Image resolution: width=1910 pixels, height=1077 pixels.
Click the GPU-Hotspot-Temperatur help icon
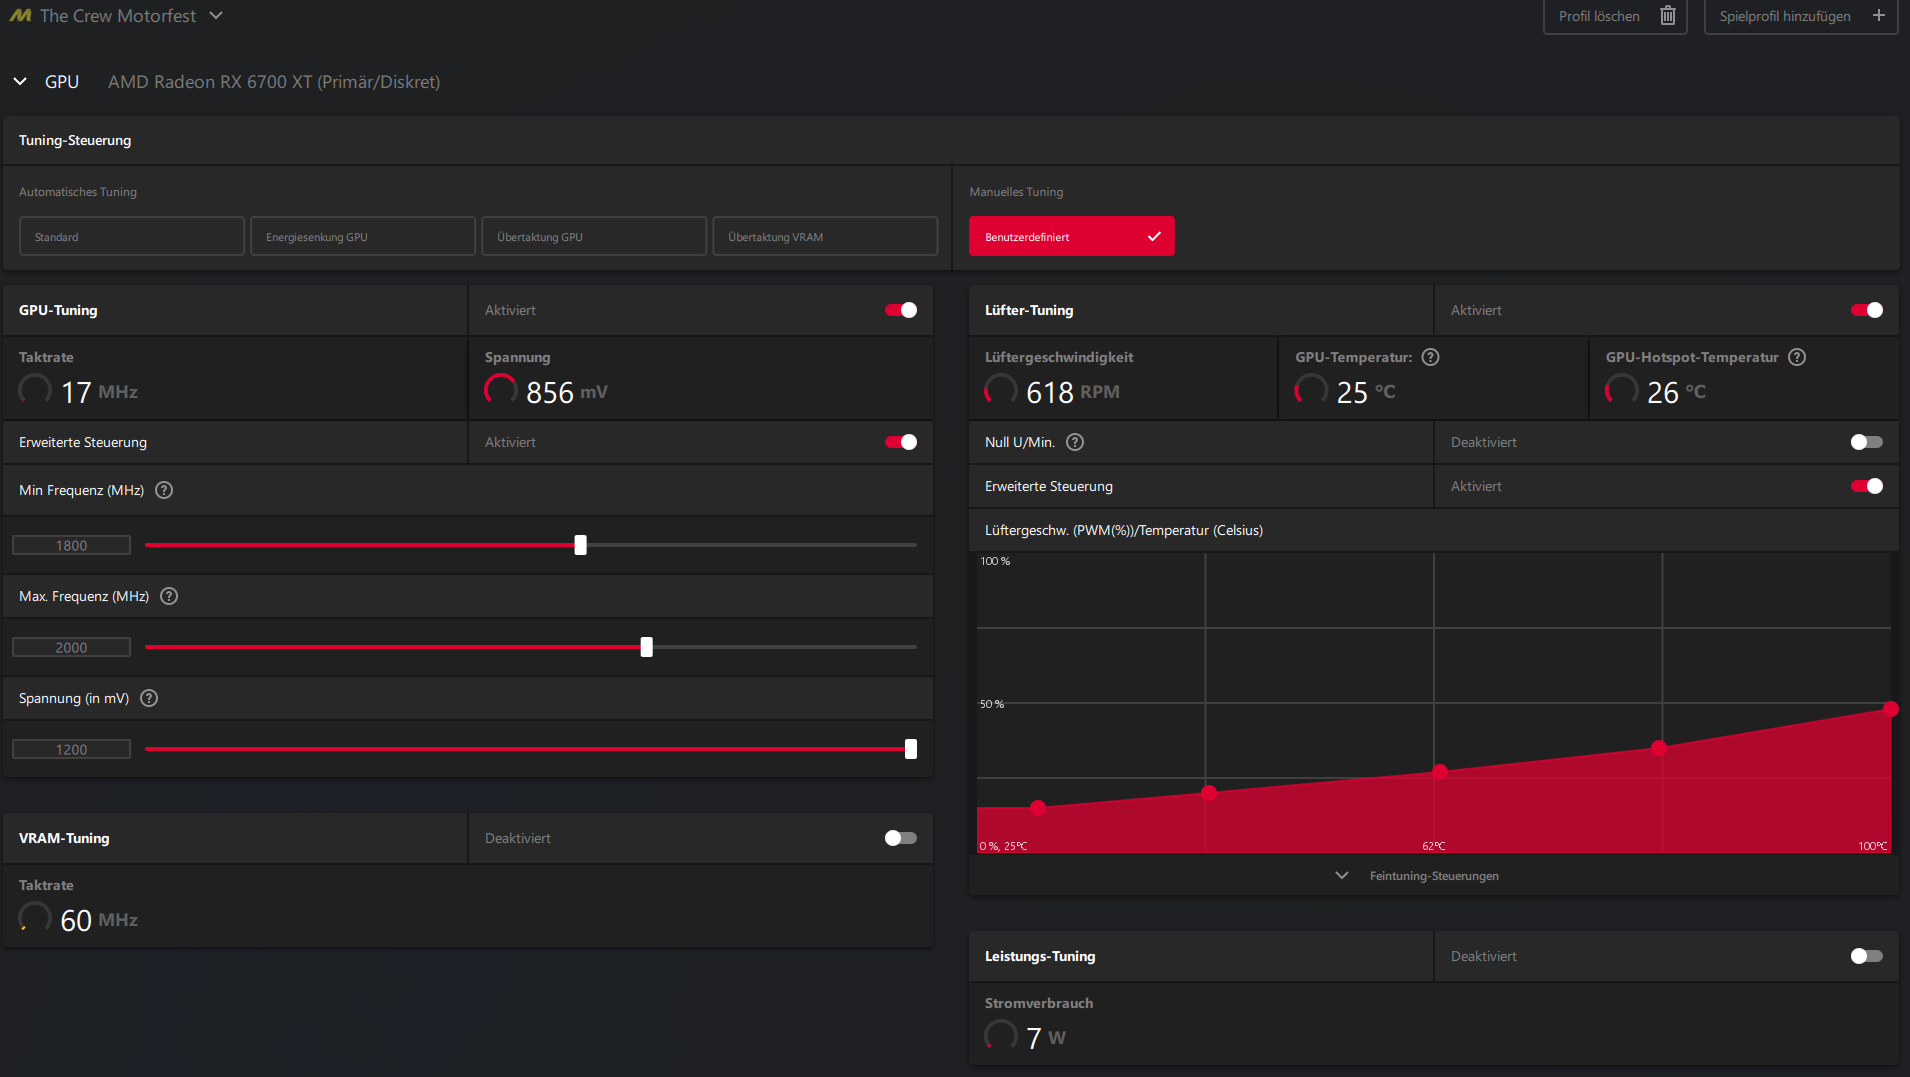tap(1797, 357)
